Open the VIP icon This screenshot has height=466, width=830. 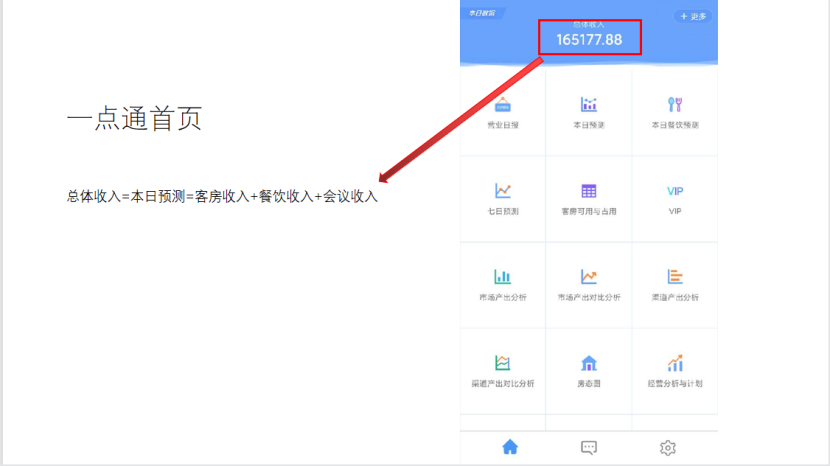pos(675,191)
